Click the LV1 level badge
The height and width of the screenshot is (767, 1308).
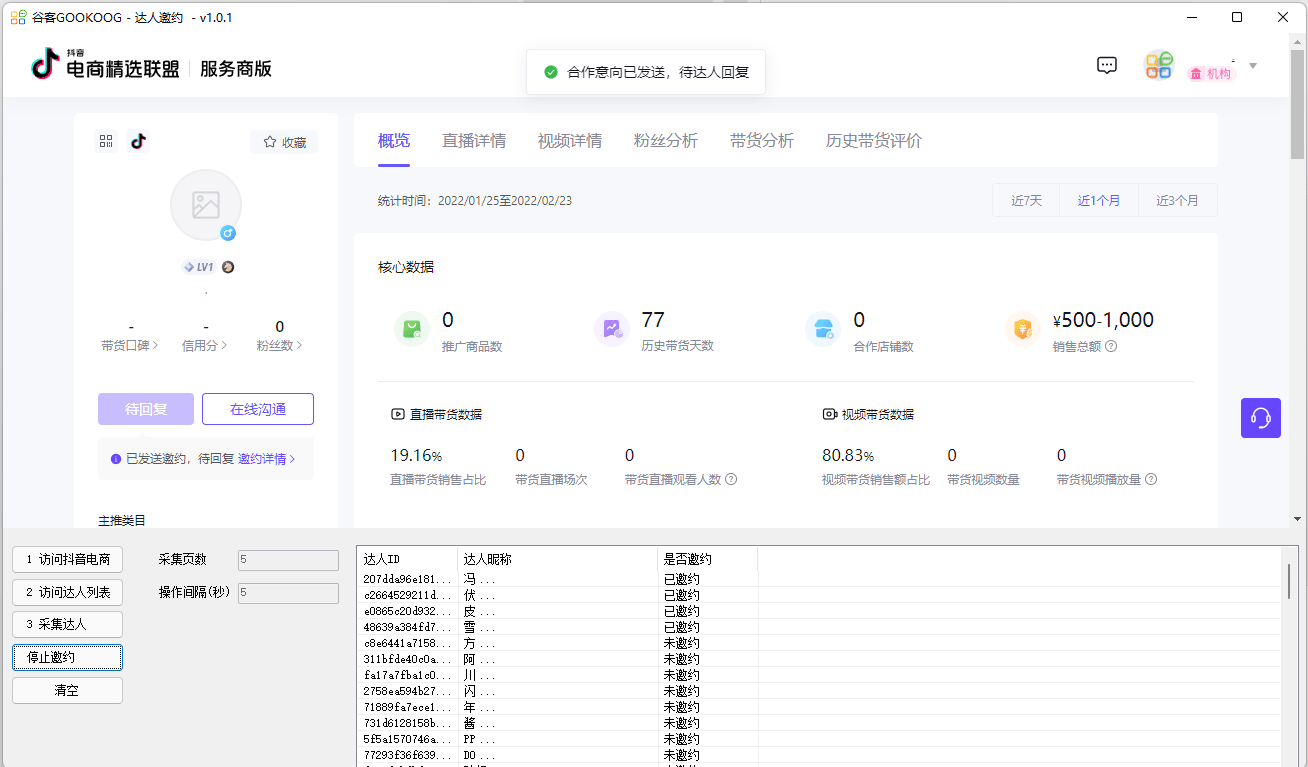[x=199, y=267]
